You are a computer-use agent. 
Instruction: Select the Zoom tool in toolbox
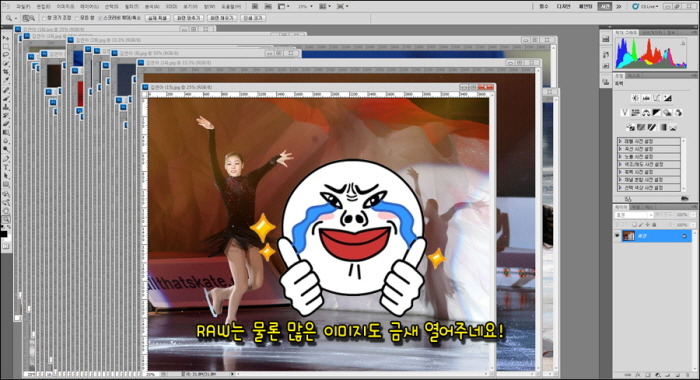point(6,219)
